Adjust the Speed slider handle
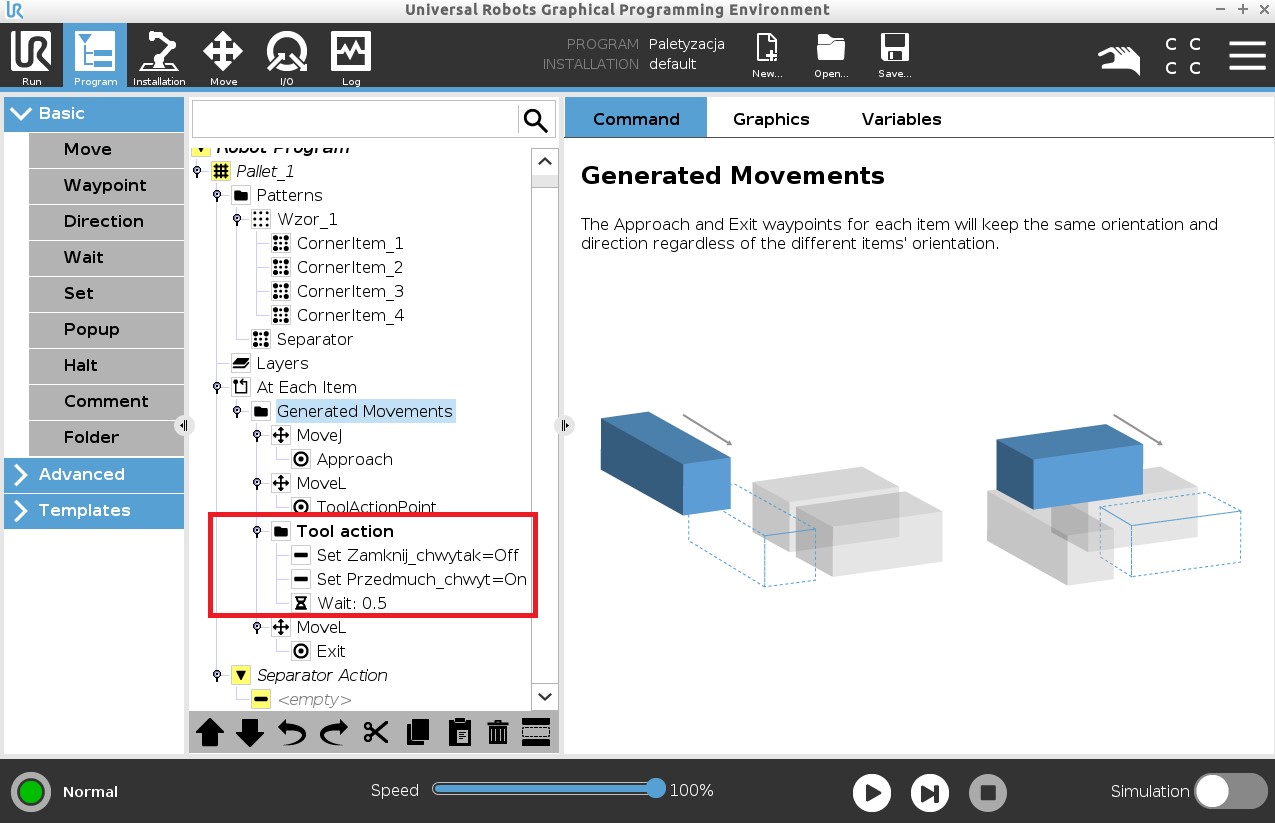Screen dimensions: 1275x823 coord(656,789)
